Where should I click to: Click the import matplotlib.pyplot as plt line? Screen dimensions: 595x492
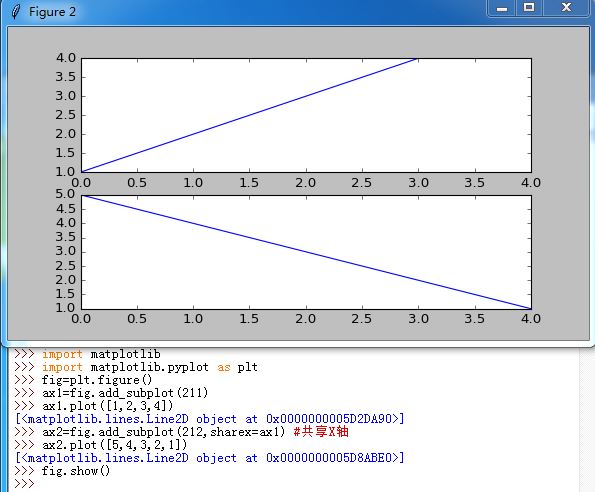150,367
